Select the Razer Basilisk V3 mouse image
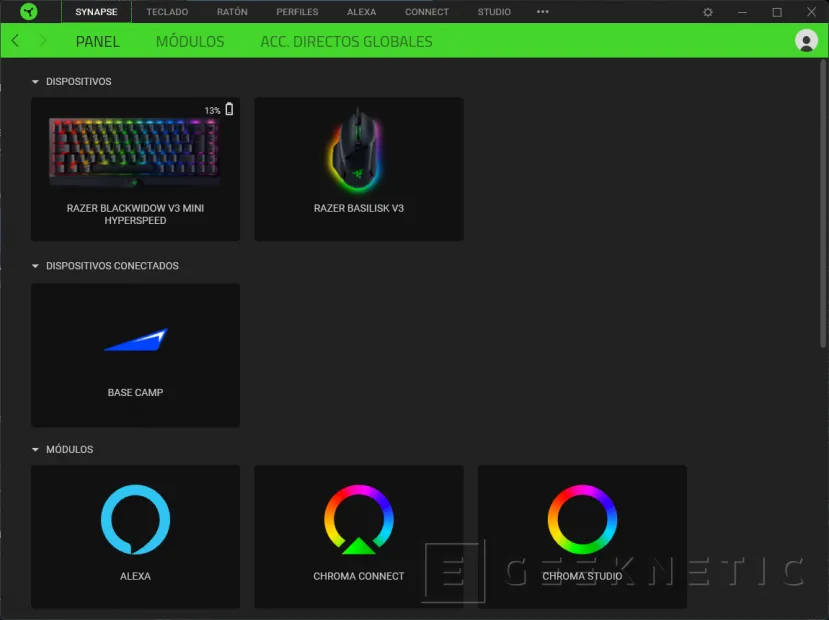829x620 pixels. pos(358,150)
